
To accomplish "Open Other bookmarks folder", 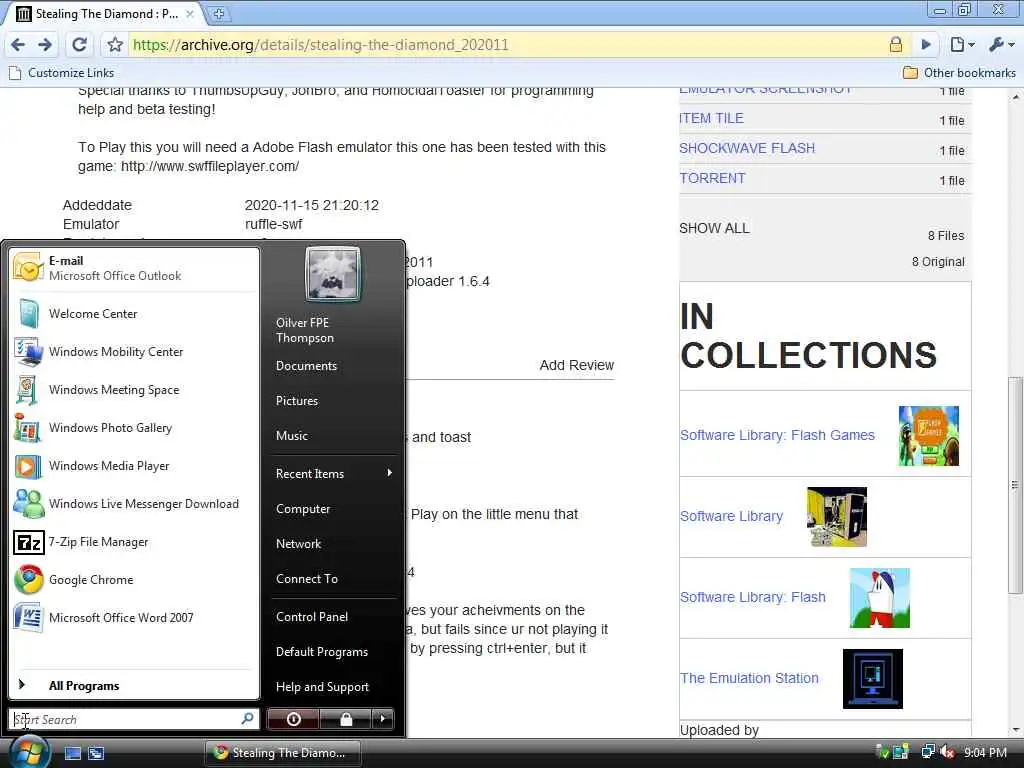I will [x=959, y=72].
